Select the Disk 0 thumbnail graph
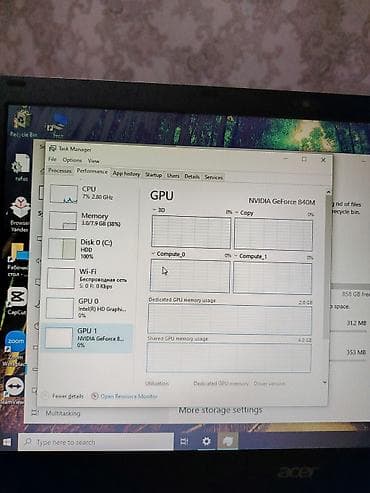The width and height of the screenshot is (370, 493). (62, 249)
